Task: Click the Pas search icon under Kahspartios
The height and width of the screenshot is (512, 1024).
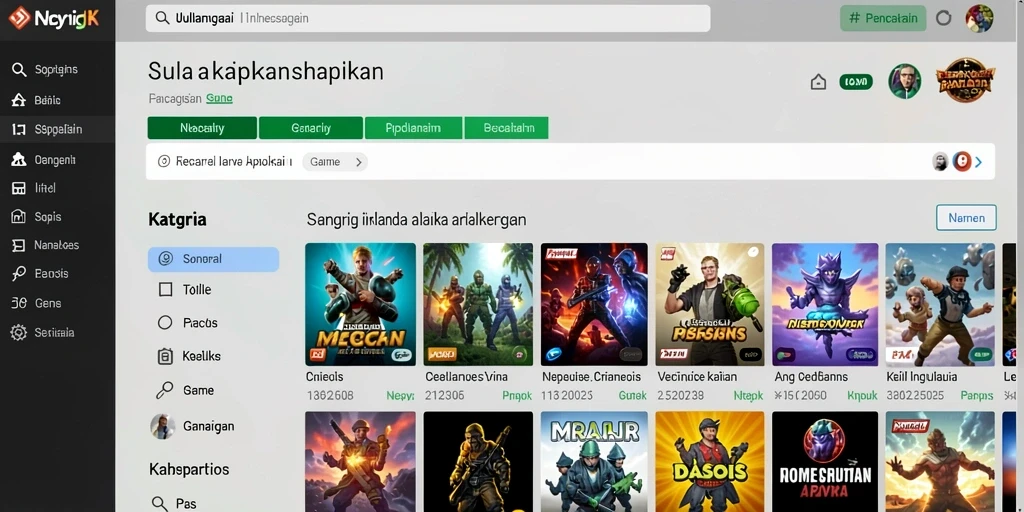Action: click(160, 504)
